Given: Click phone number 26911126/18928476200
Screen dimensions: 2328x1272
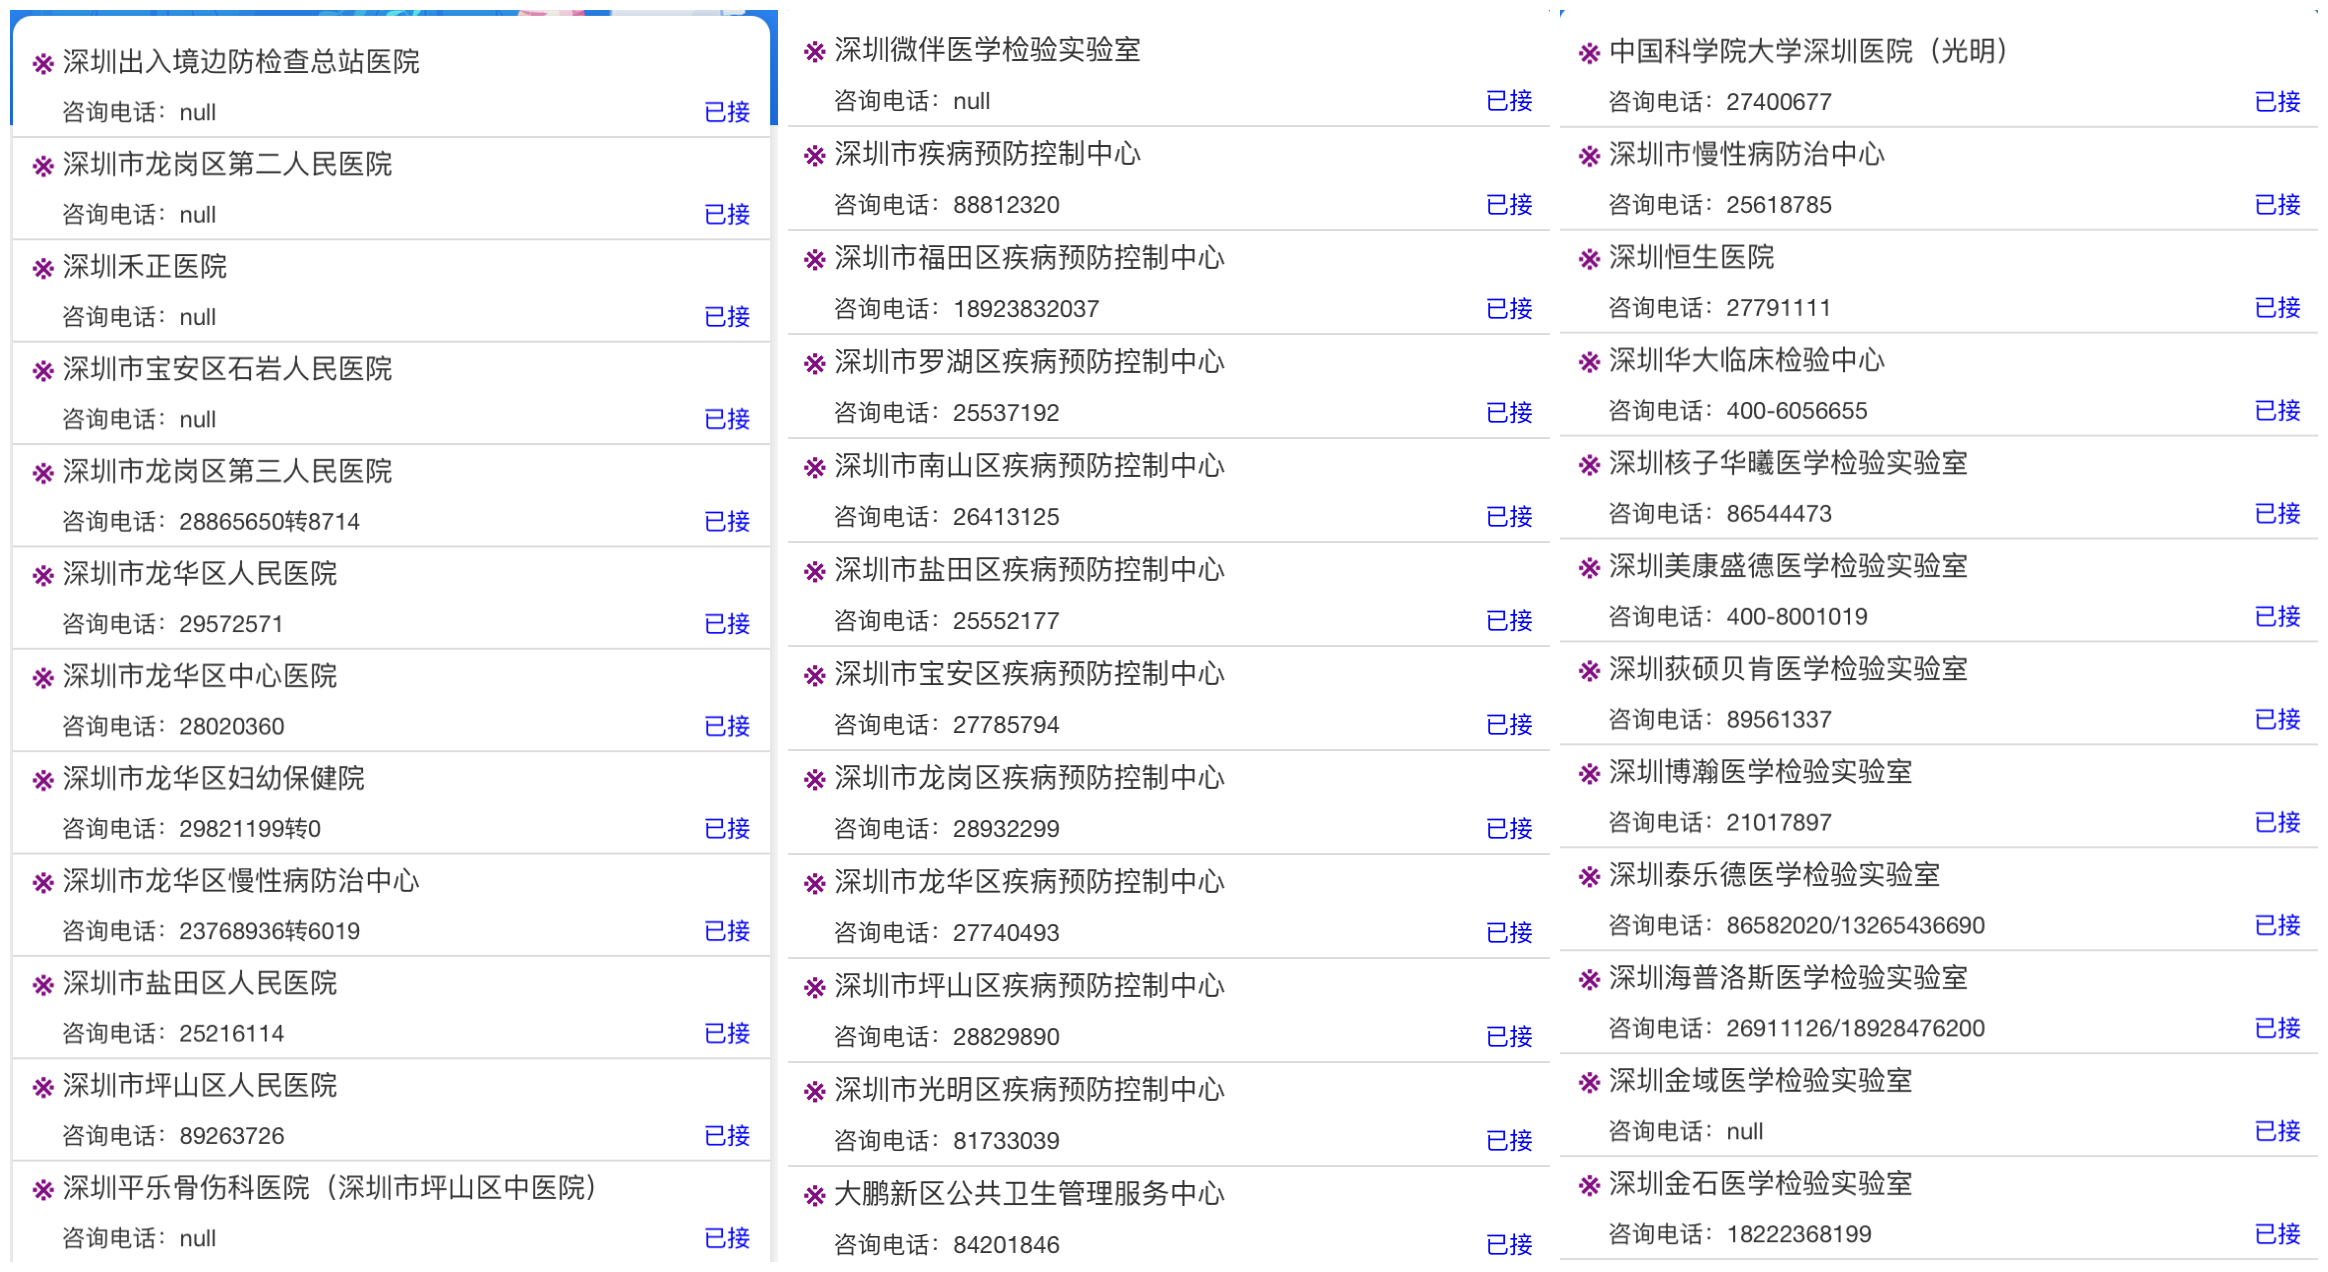Looking at the screenshot, I should click(x=1856, y=1029).
